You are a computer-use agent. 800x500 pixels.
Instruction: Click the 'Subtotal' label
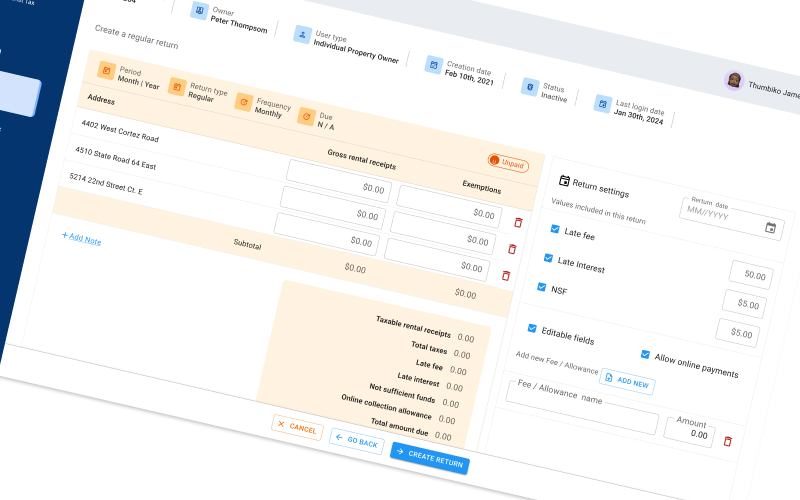coord(247,244)
